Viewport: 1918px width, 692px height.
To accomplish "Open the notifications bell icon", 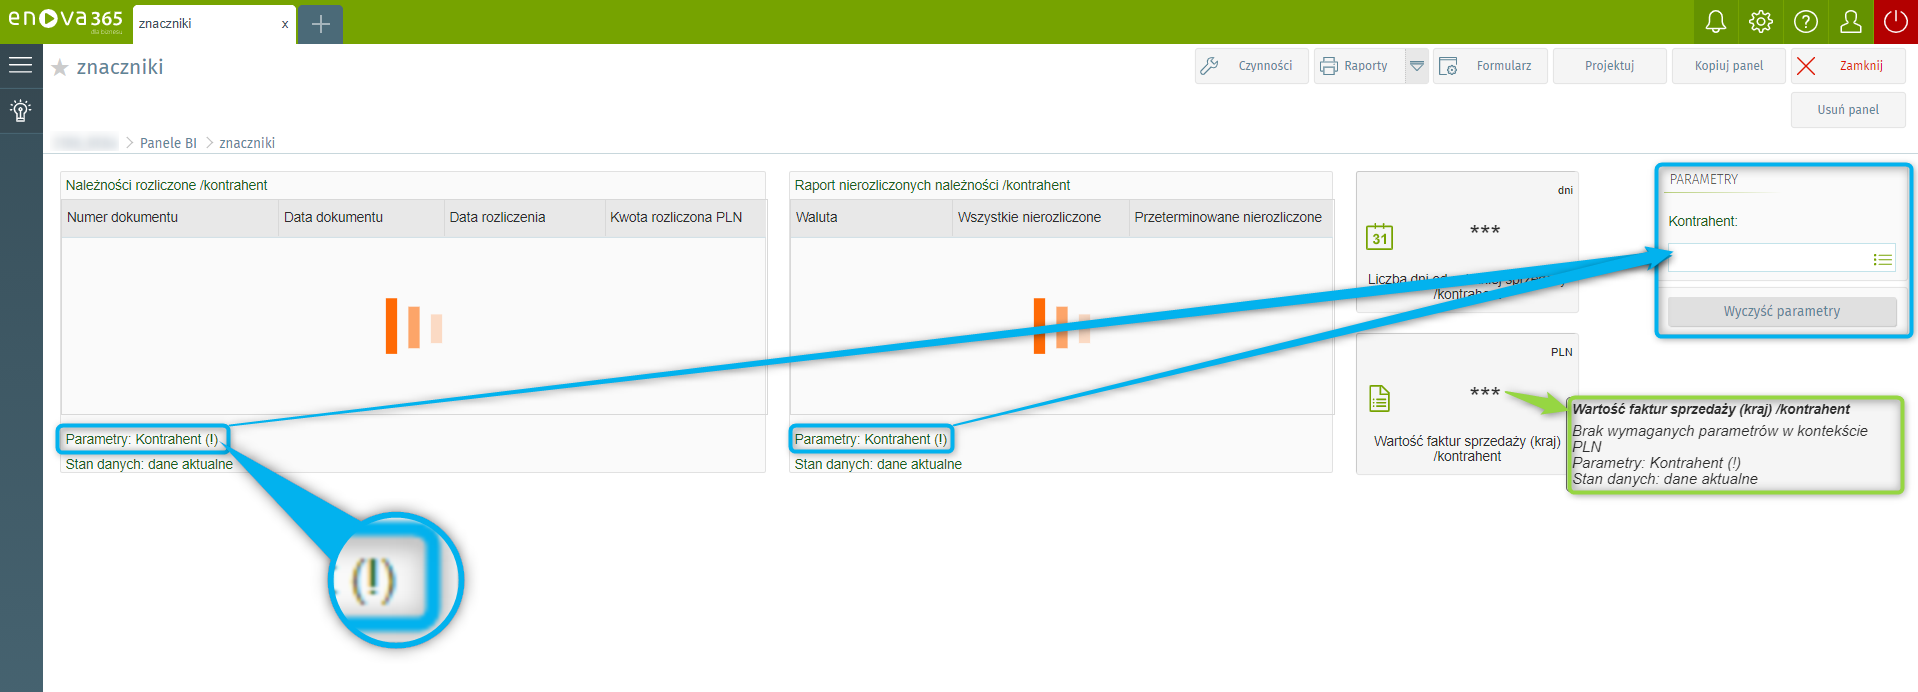I will click(1715, 22).
